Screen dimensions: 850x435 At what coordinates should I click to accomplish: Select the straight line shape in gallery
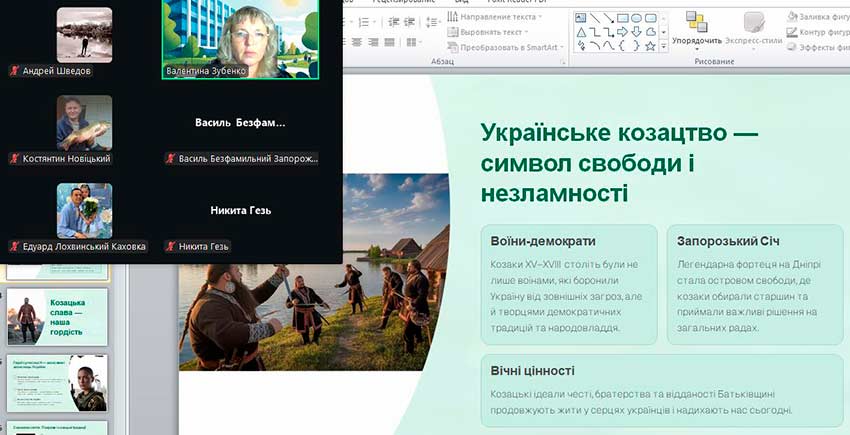pyautogui.click(x=594, y=17)
